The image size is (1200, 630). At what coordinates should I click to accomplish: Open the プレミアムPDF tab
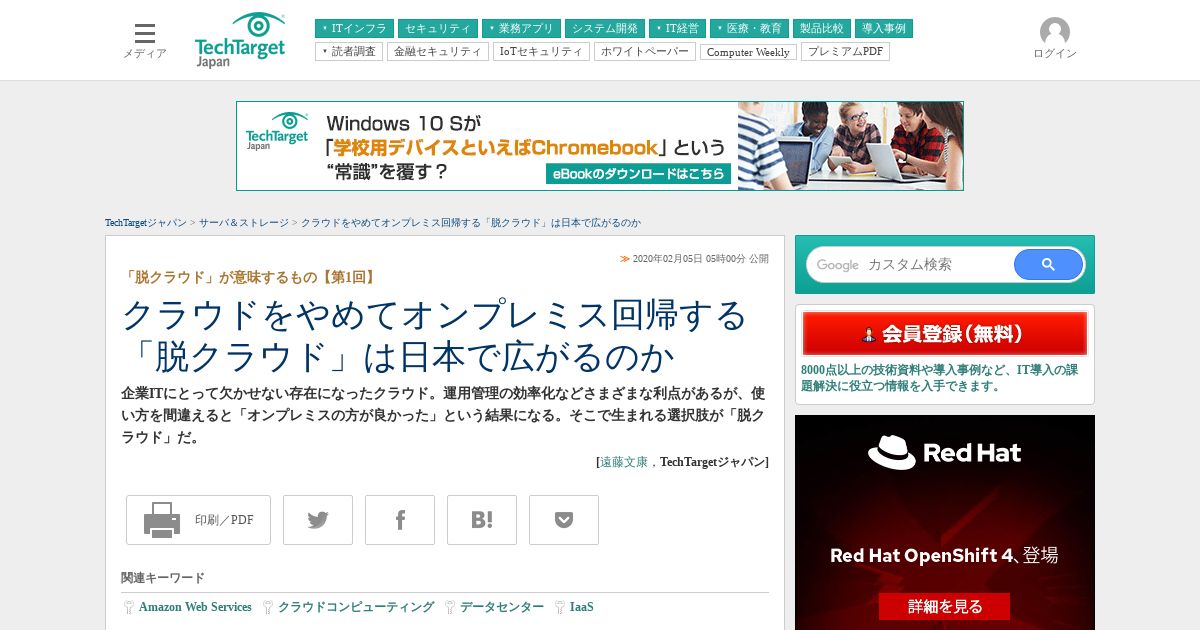click(x=845, y=51)
